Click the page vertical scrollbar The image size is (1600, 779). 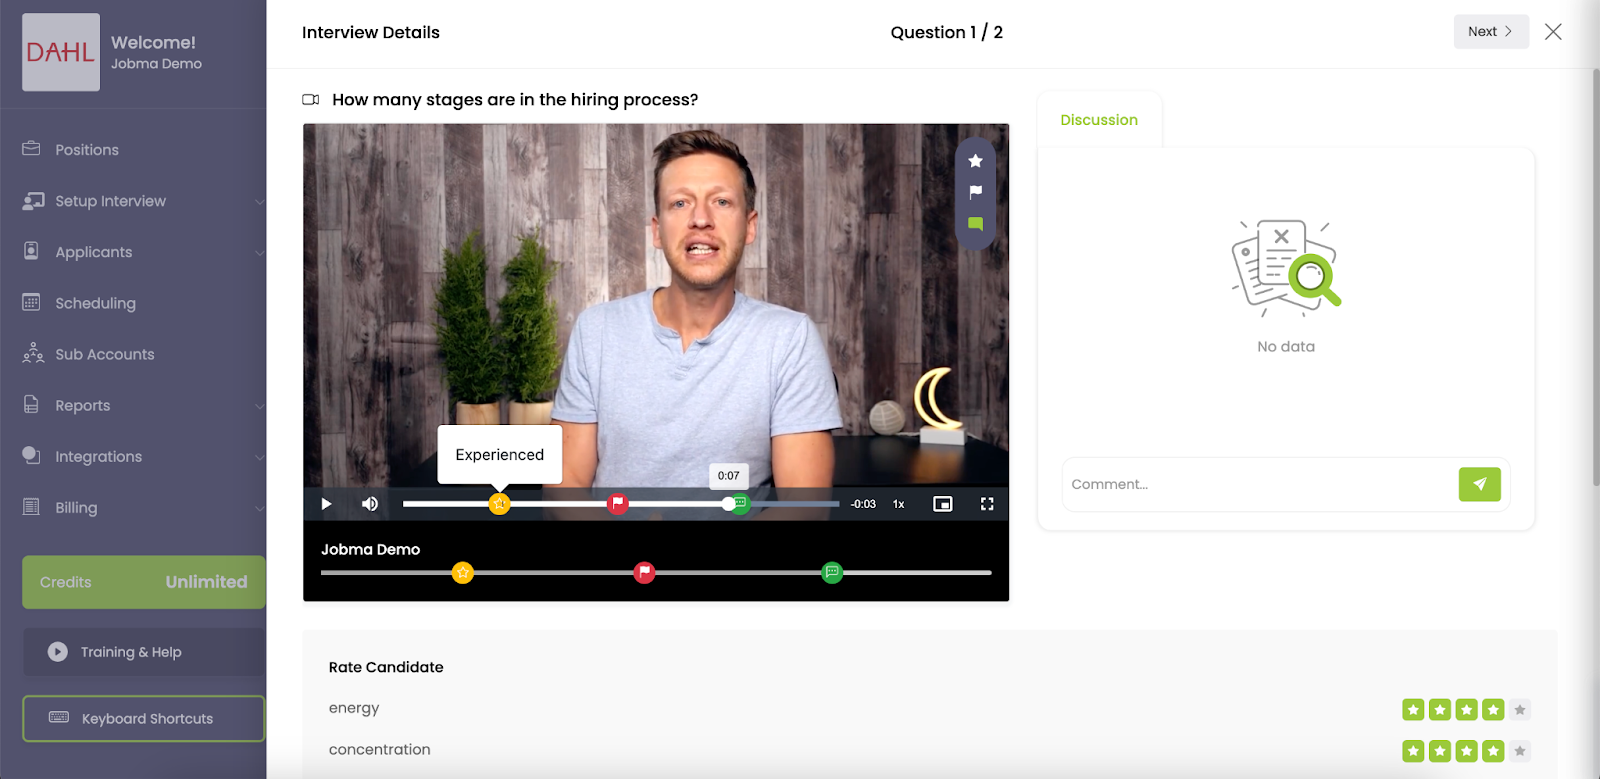[1595, 278]
